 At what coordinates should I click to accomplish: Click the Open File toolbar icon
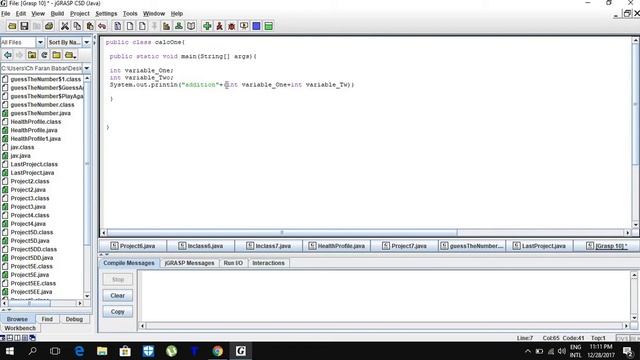[12, 26]
